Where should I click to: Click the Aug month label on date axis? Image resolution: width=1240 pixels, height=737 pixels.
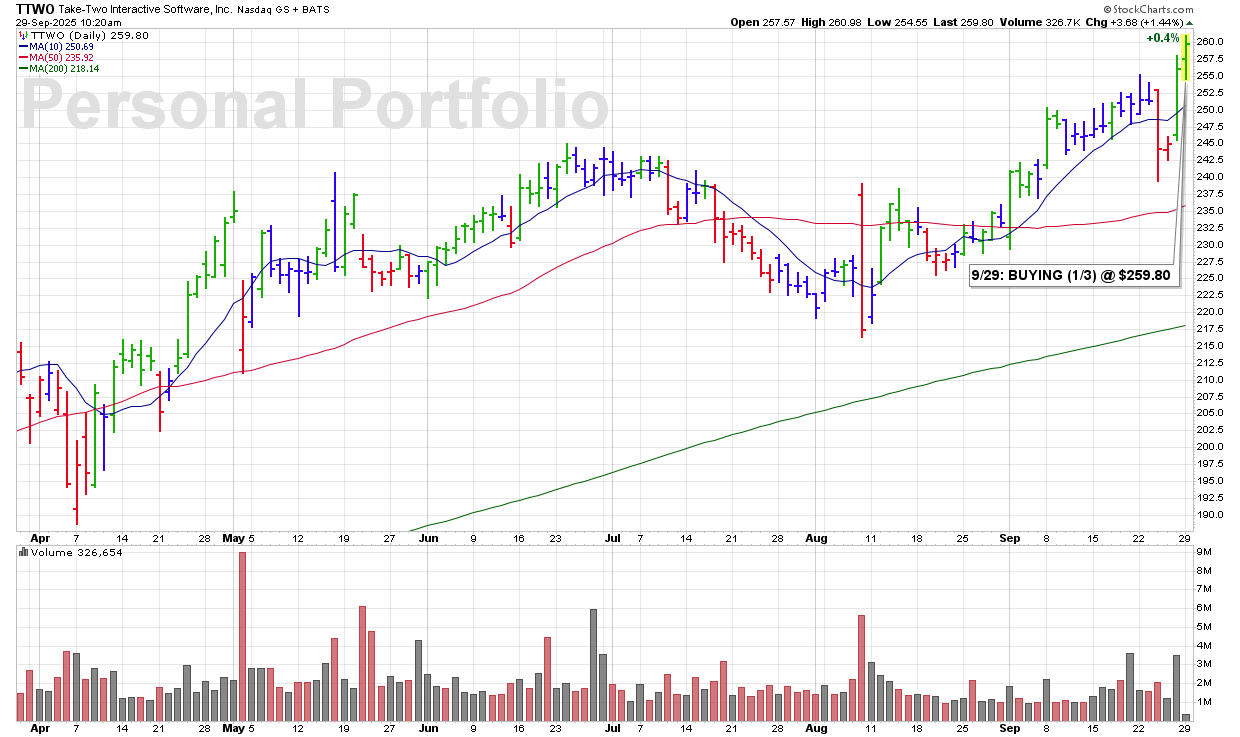[817, 538]
